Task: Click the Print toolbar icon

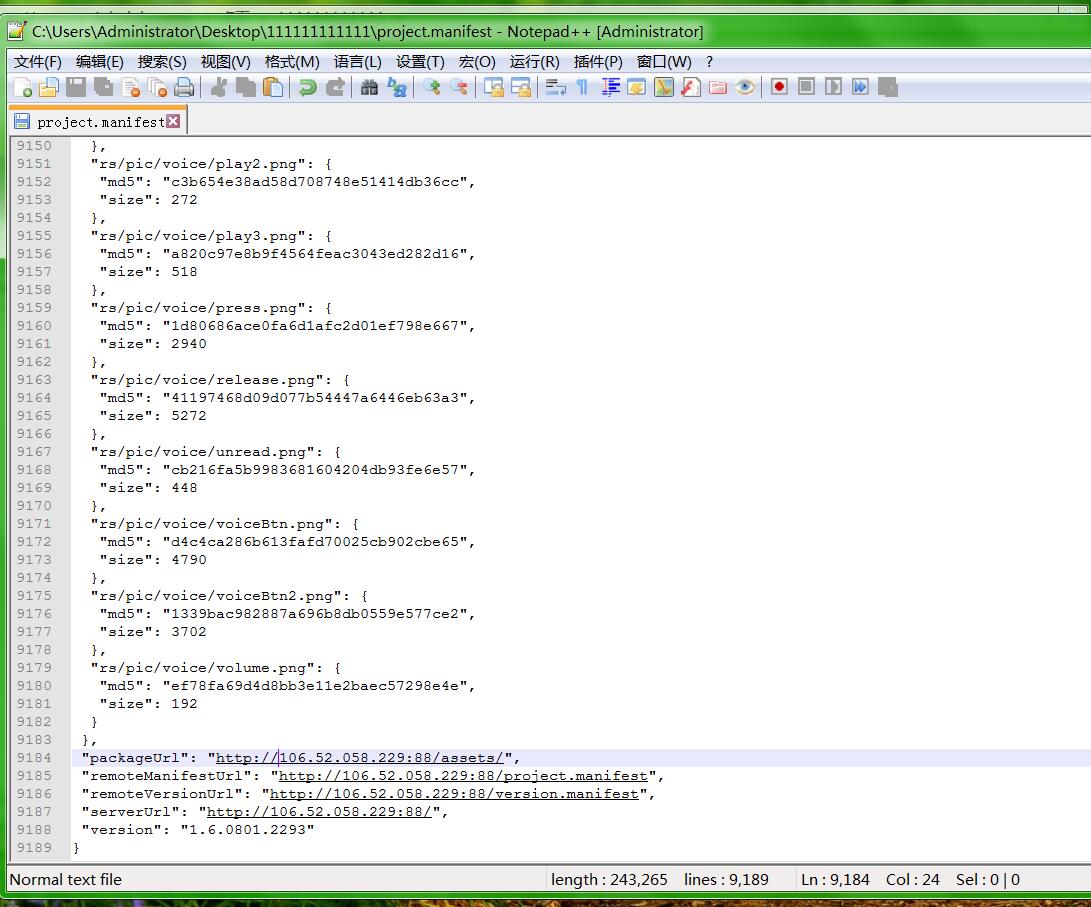Action: click(184, 88)
